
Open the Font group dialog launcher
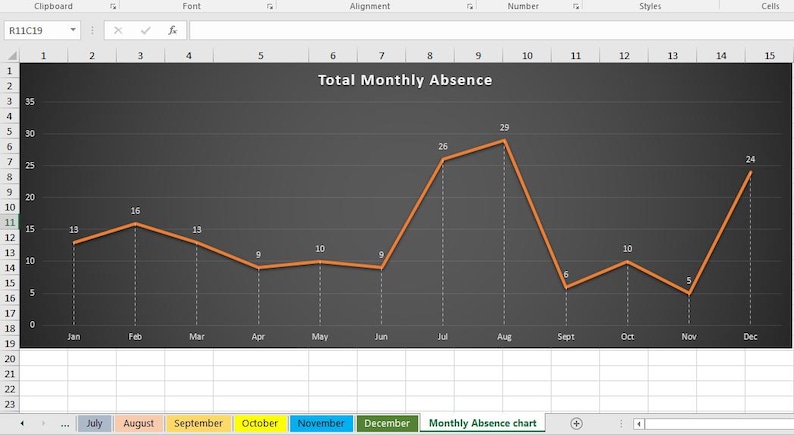pyautogui.click(x=270, y=7)
